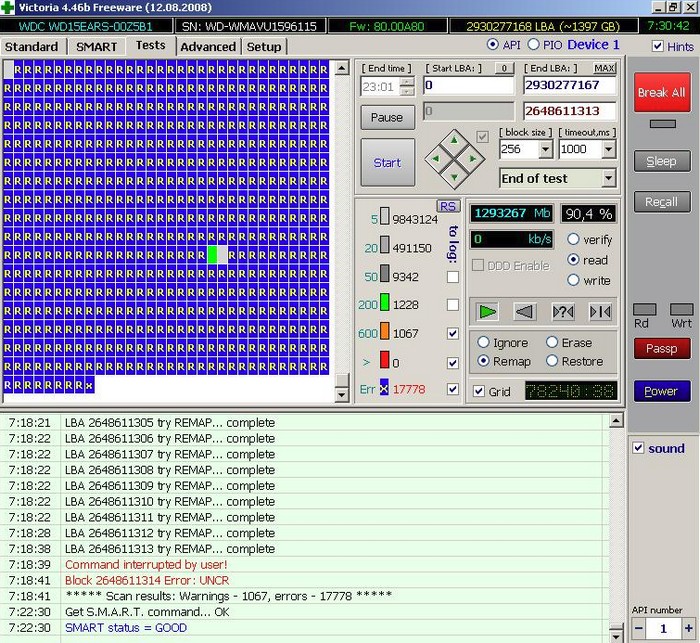Uncheck the Grid checkbox

[479, 391]
